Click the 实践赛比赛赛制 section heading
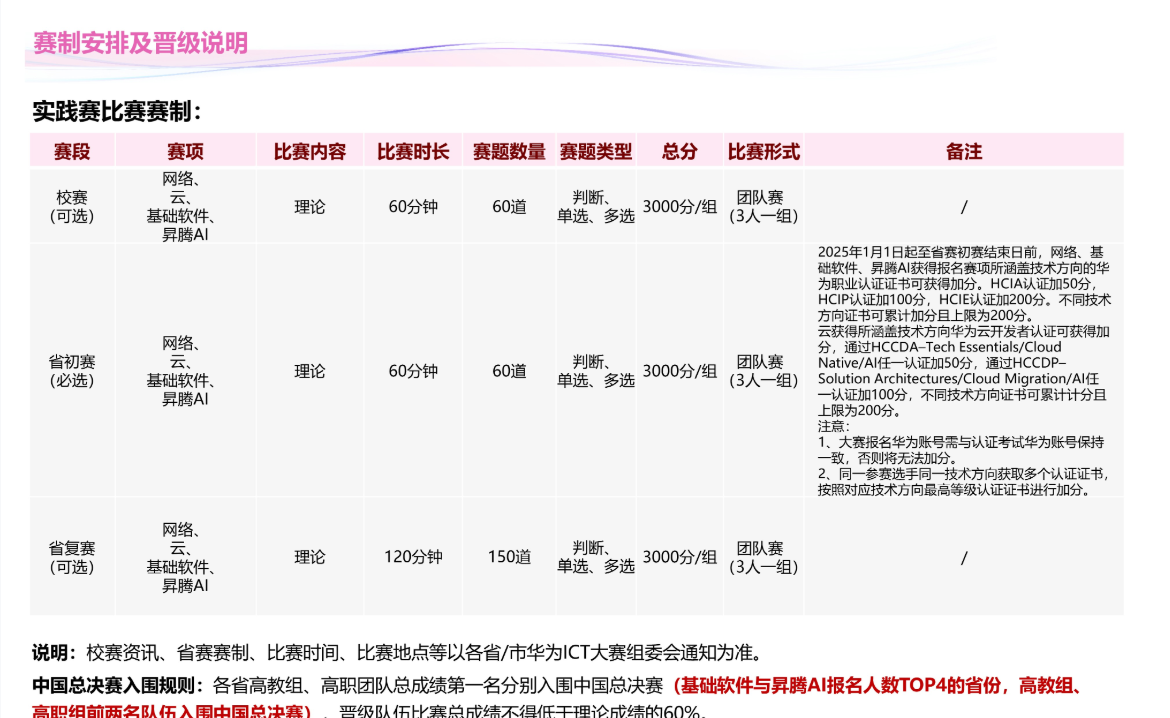 117,111
